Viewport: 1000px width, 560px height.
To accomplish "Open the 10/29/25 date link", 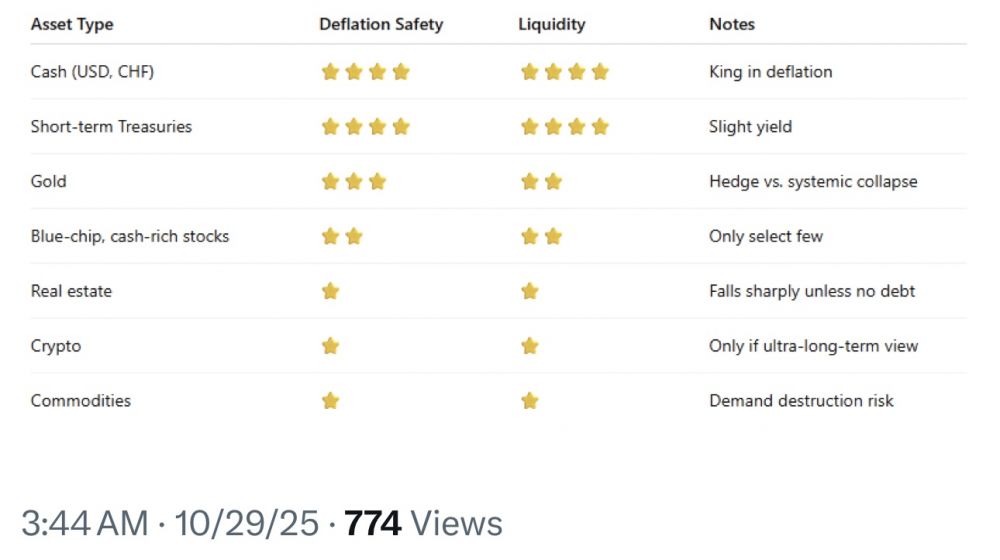I will pos(247,523).
